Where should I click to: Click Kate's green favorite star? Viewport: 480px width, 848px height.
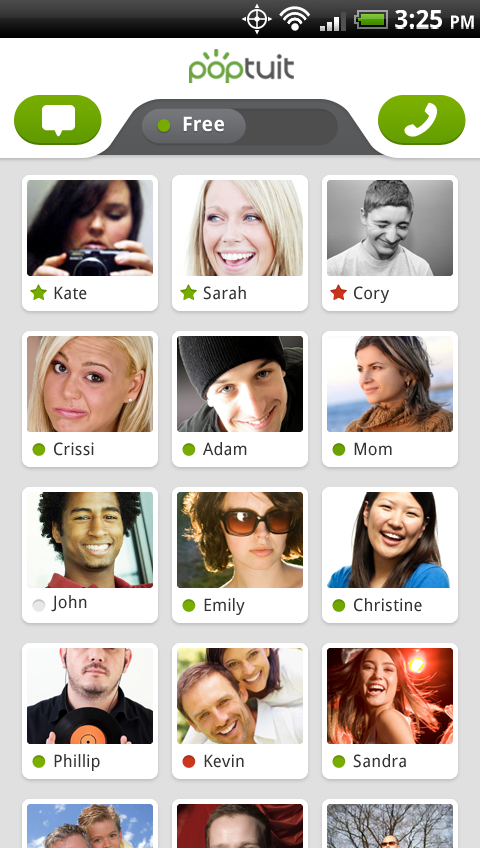tap(38, 293)
